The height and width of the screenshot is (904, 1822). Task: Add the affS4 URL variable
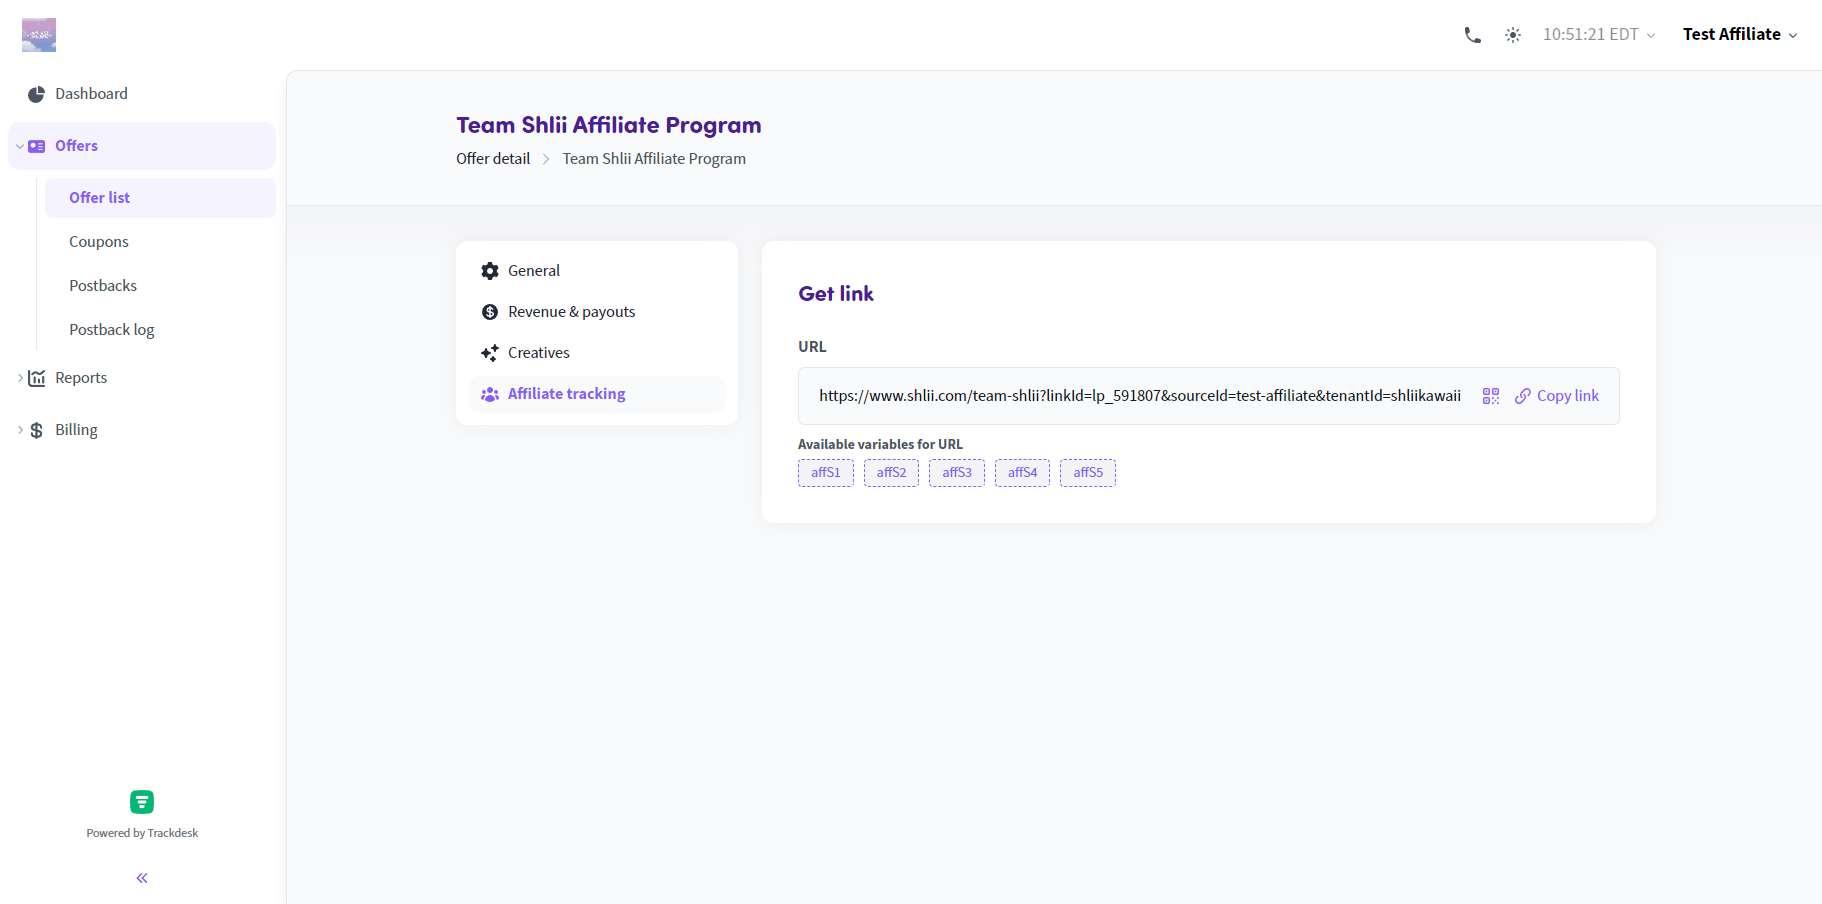tap(1022, 473)
